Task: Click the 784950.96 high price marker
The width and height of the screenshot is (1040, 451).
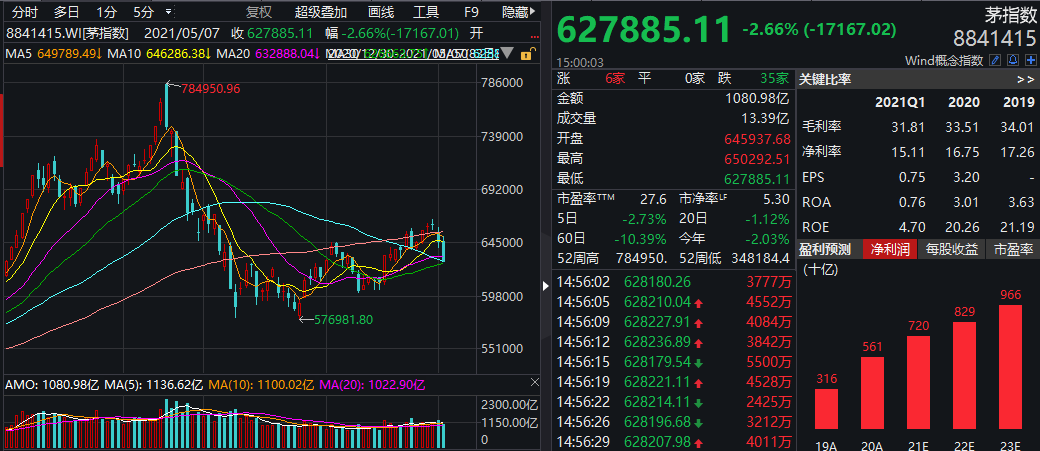Action: [x=211, y=88]
